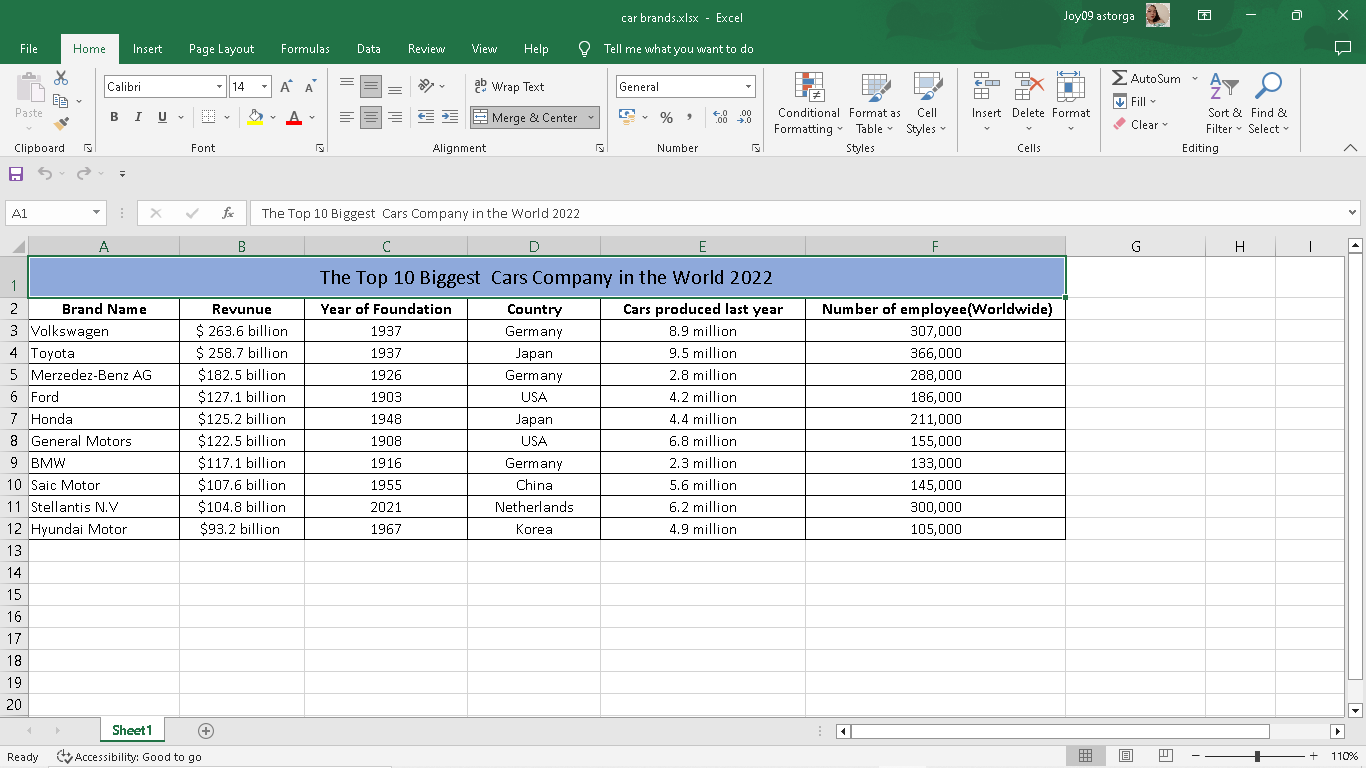
Task: Undo the last action
Action: [44, 174]
